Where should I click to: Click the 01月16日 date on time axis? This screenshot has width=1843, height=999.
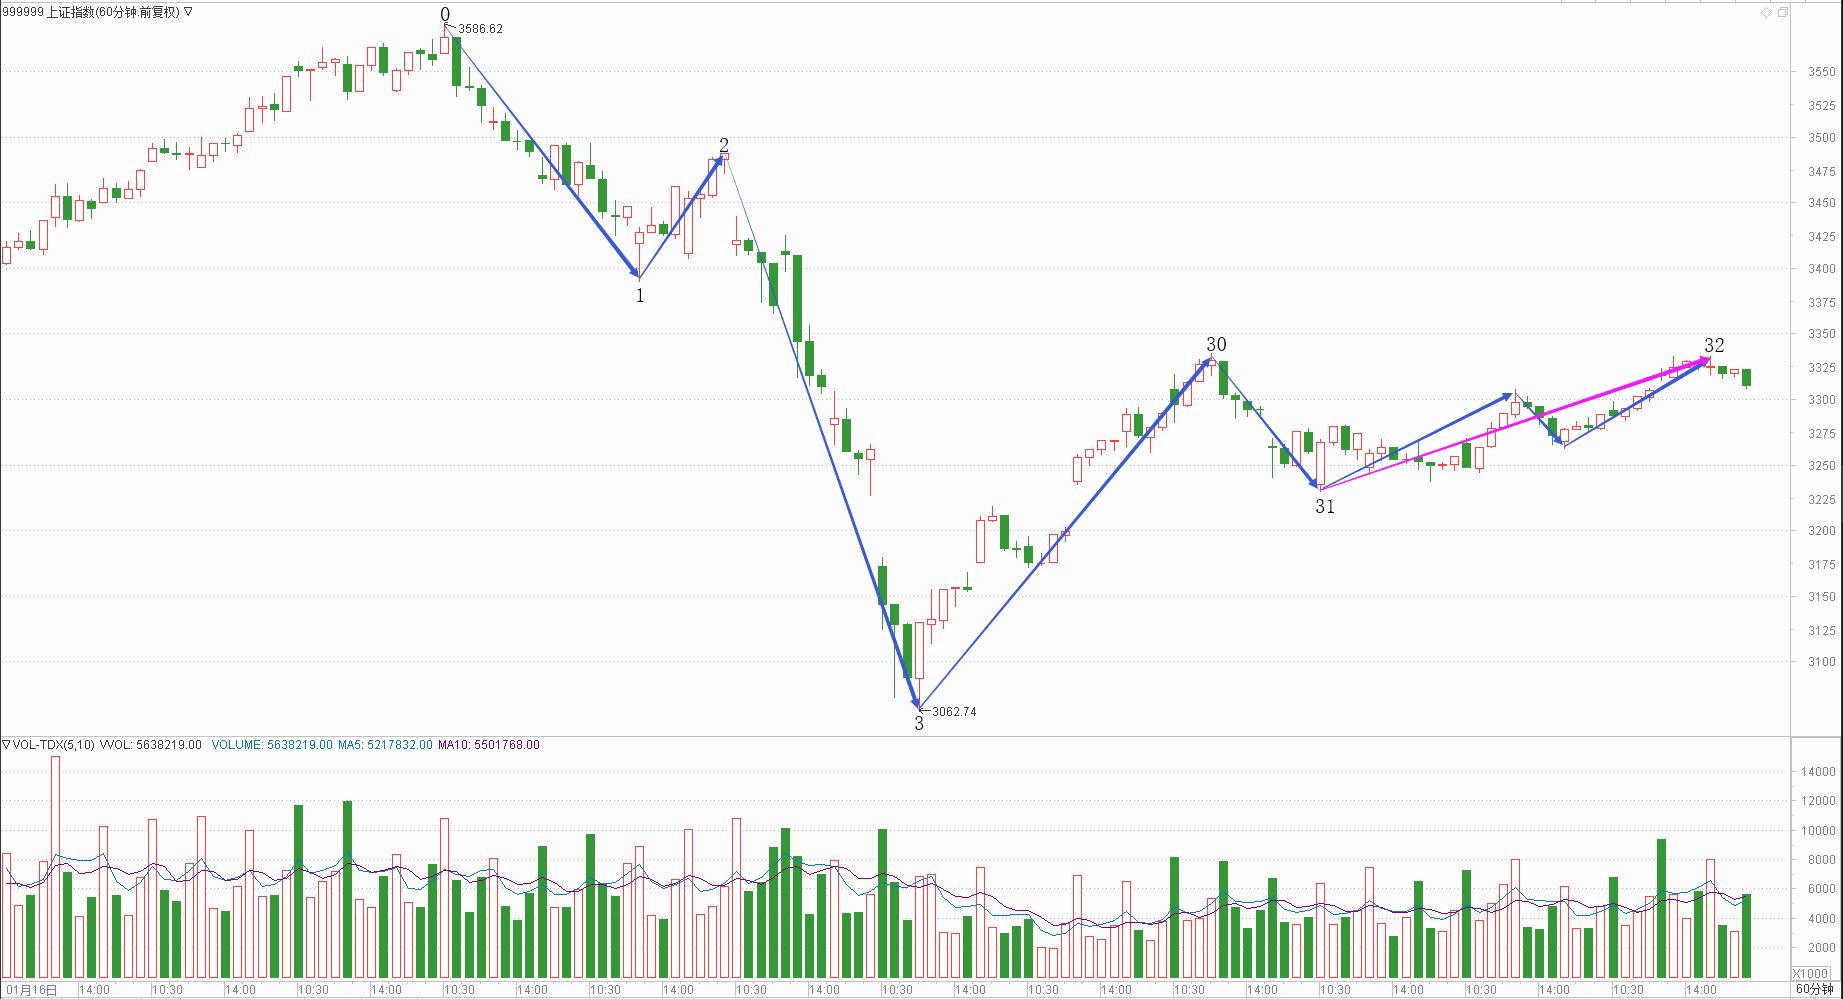(x=32, y=989)
